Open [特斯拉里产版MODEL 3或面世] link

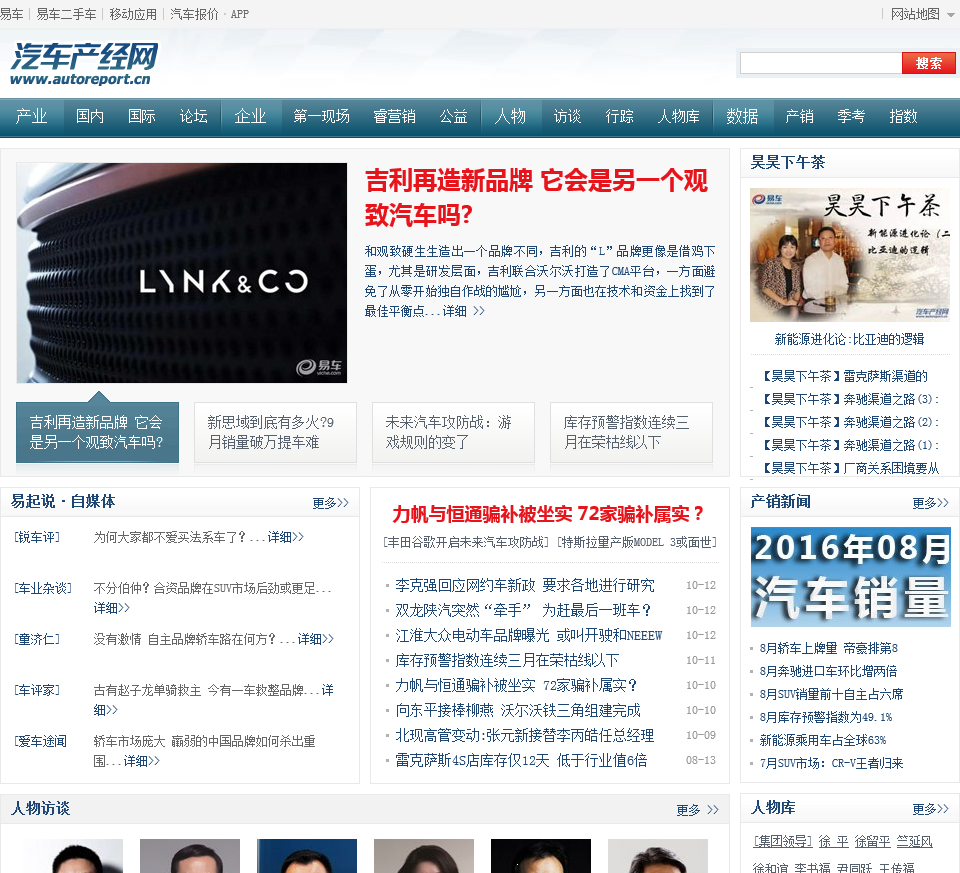(637, 542)
